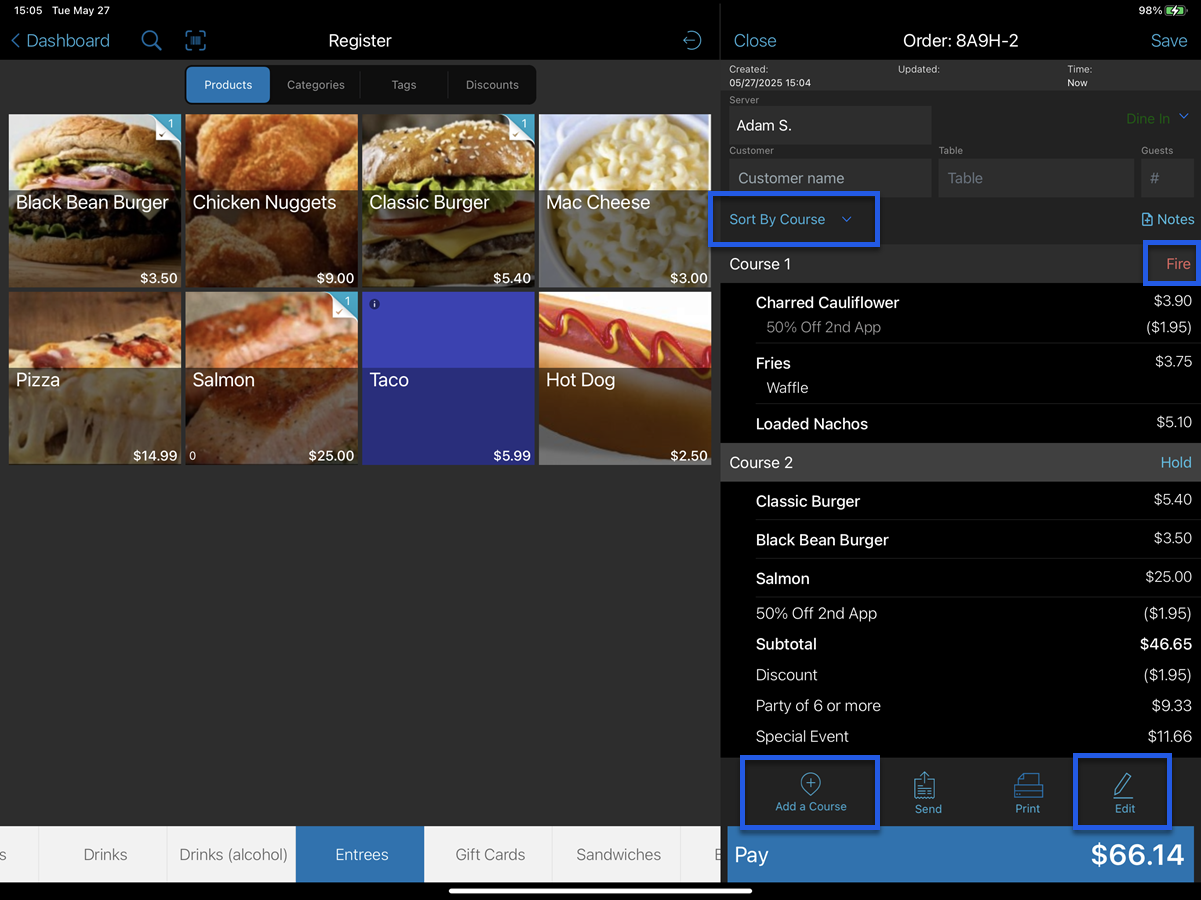The image size is (1201, 900).
Task: Tap the circular arrow icon beside Register
Action: tap(692, 41)
